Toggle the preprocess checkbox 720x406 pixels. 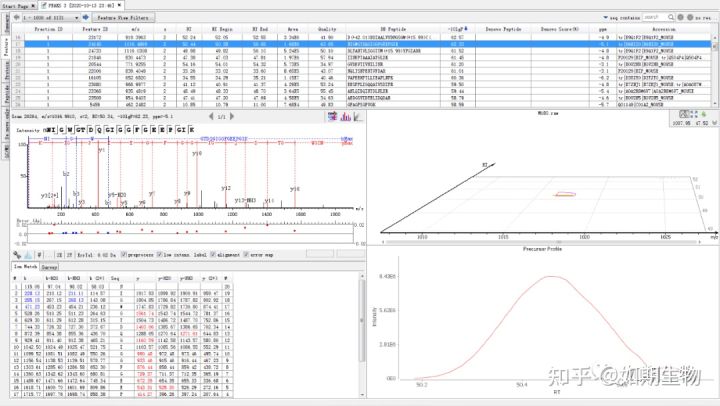[124, 254]
